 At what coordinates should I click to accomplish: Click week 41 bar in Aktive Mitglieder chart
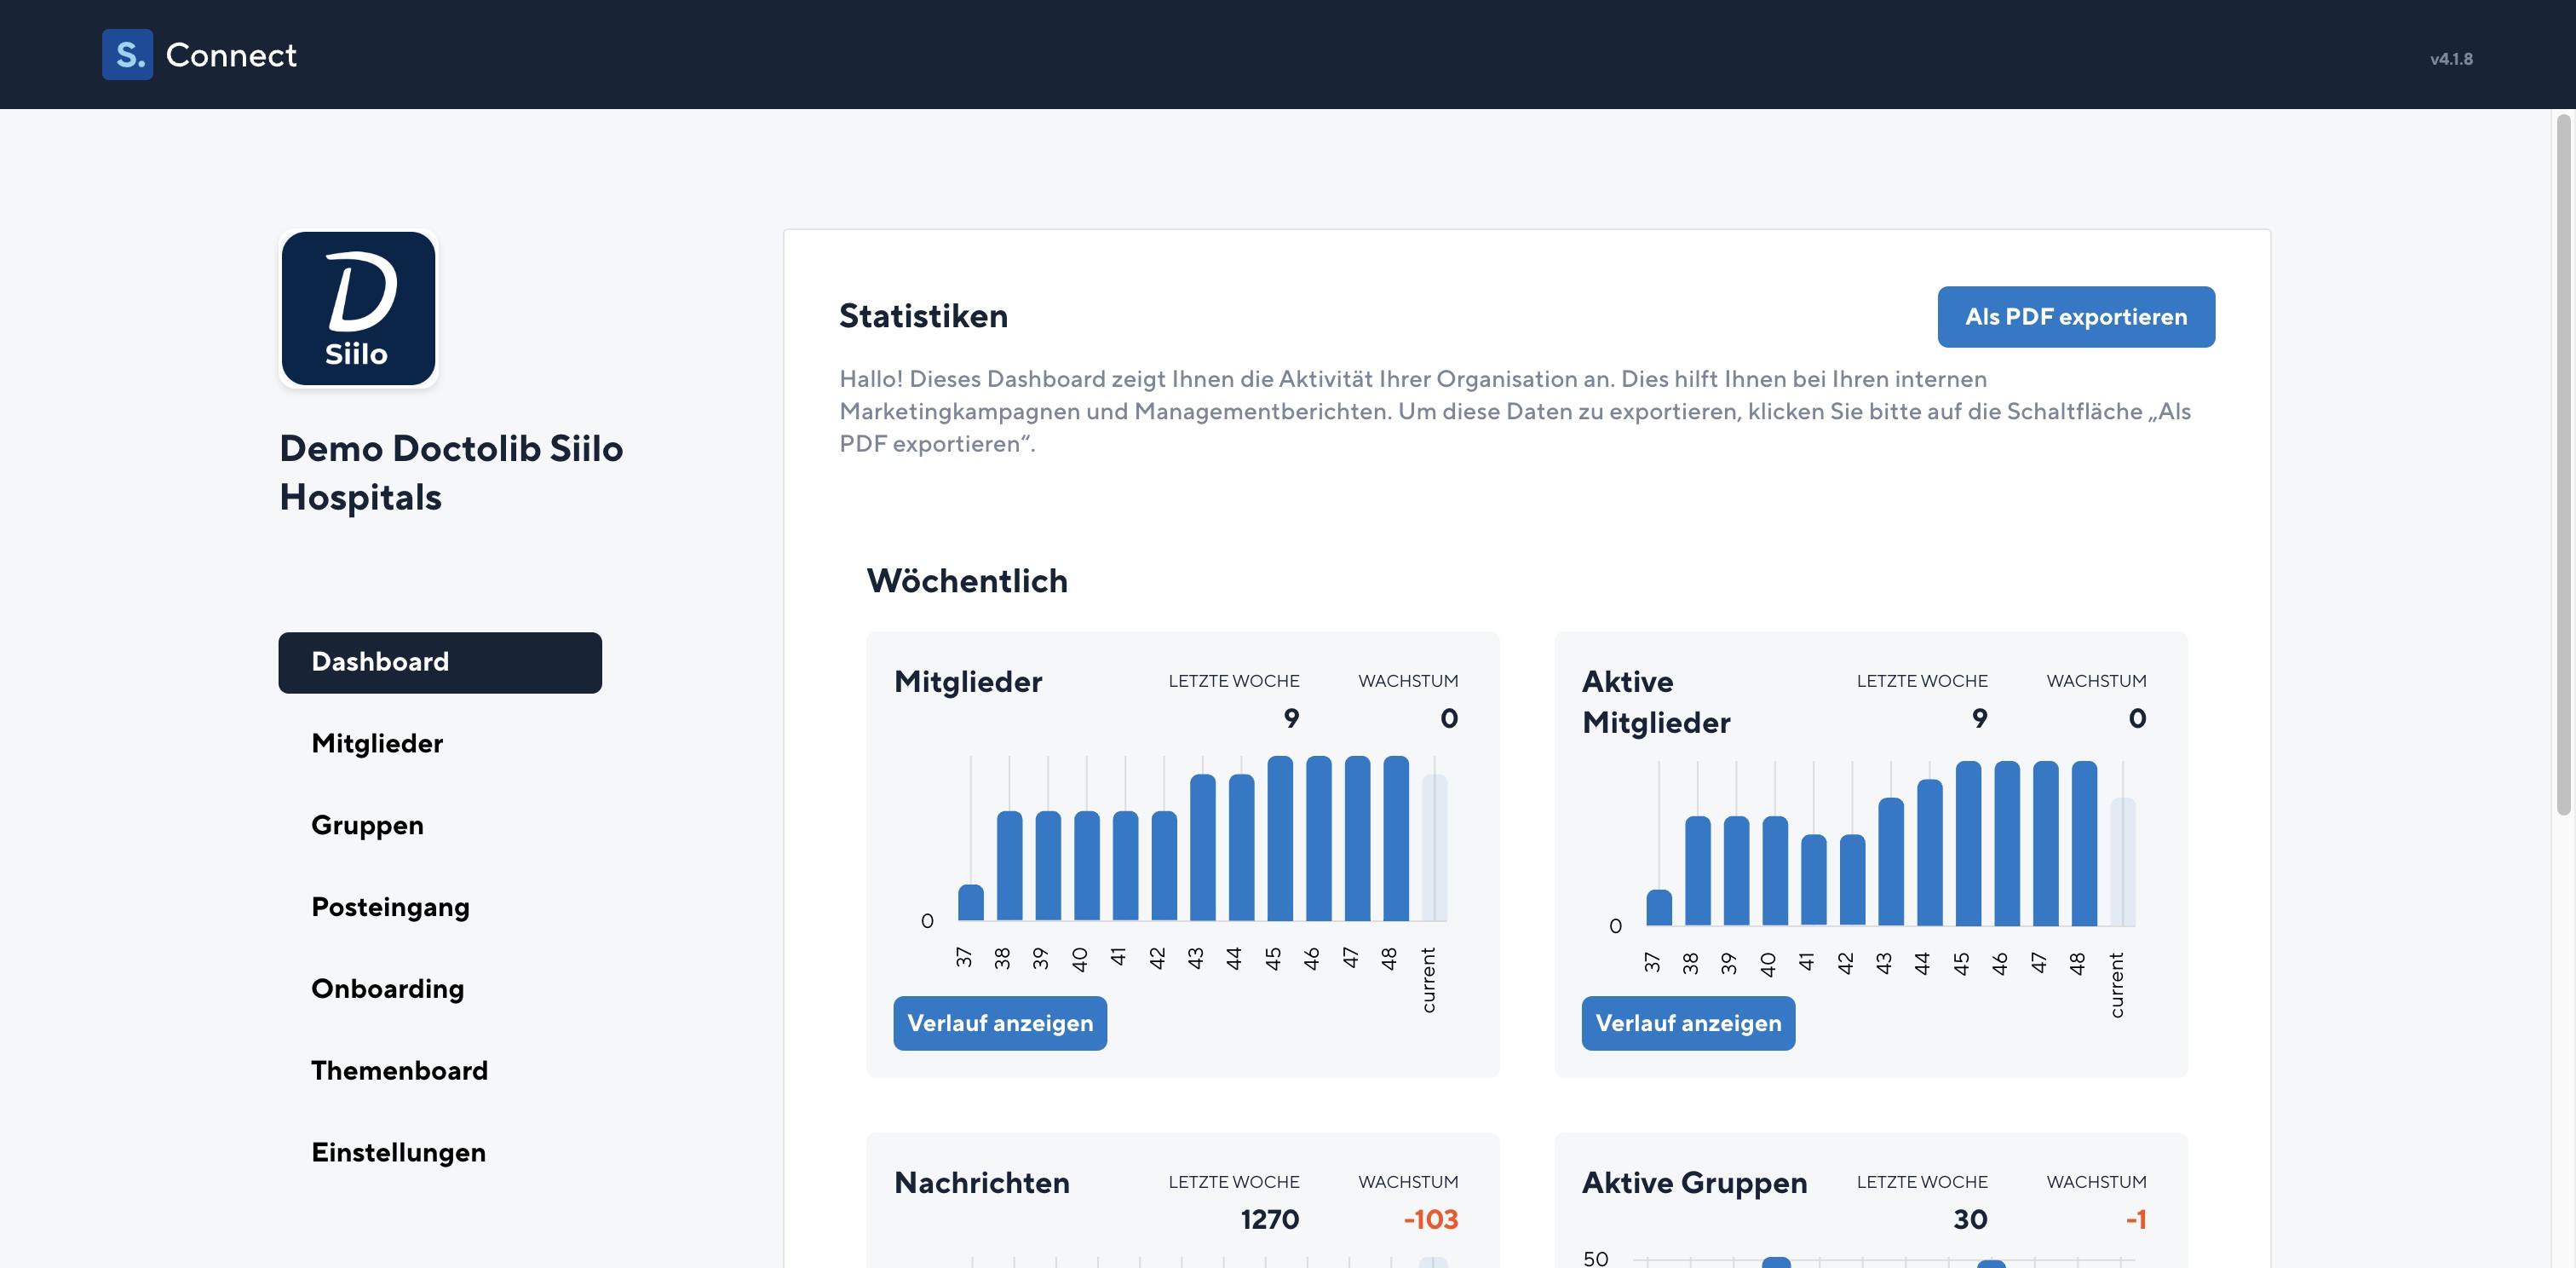1813,880
